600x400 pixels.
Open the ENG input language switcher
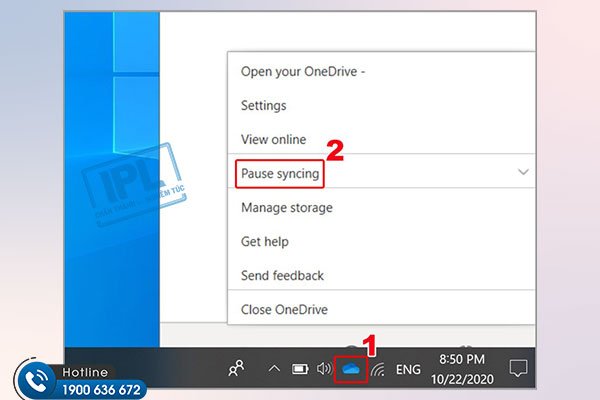(x=408, y=369)
